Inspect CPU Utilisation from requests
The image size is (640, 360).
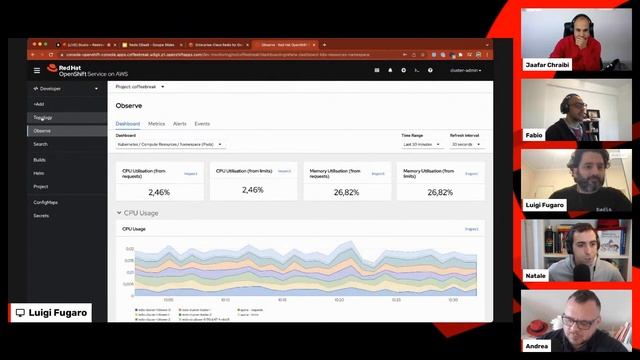[x=191, y=174]
